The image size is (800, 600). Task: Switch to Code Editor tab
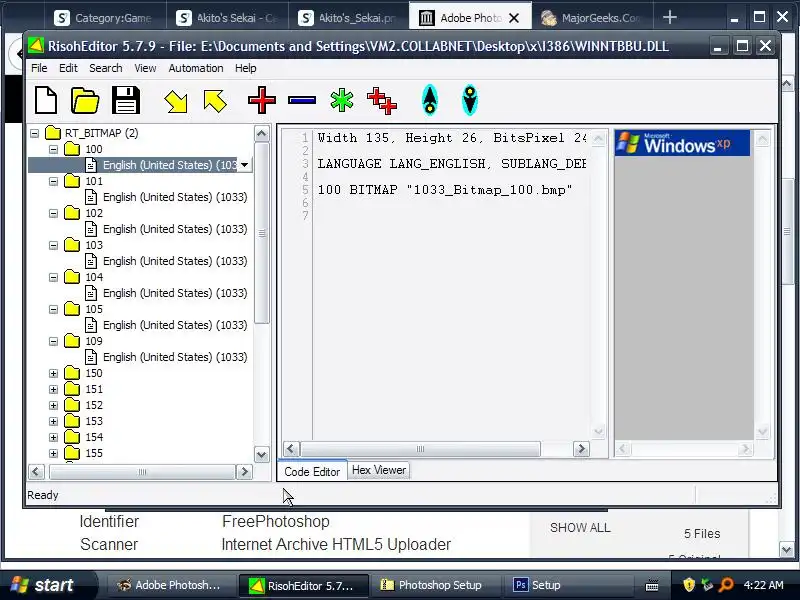coord(312,471)
